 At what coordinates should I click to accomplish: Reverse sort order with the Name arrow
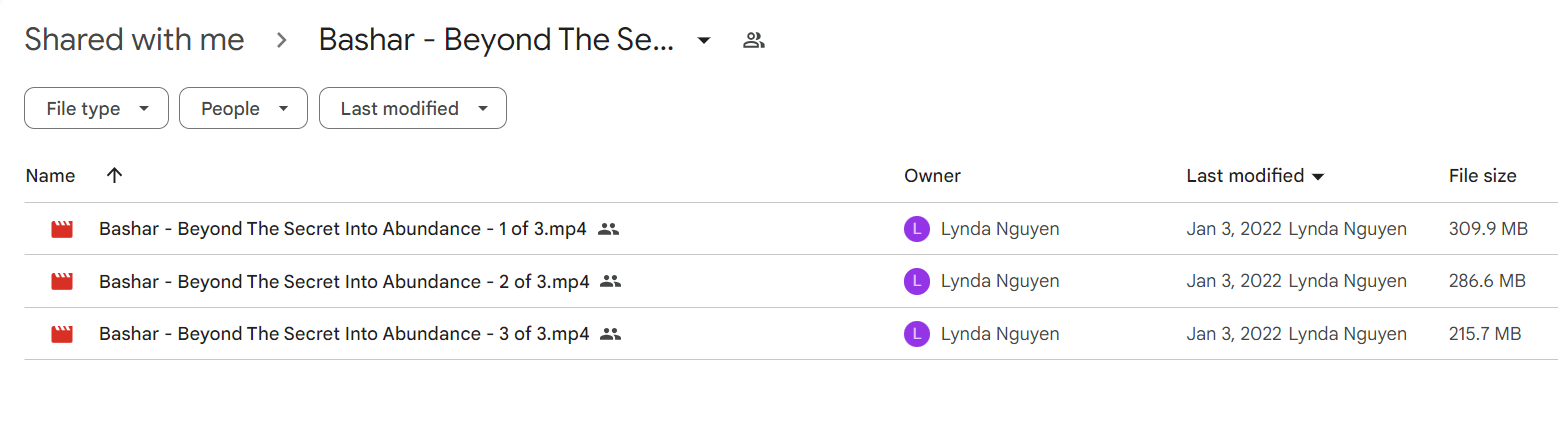tap(114, 176)
